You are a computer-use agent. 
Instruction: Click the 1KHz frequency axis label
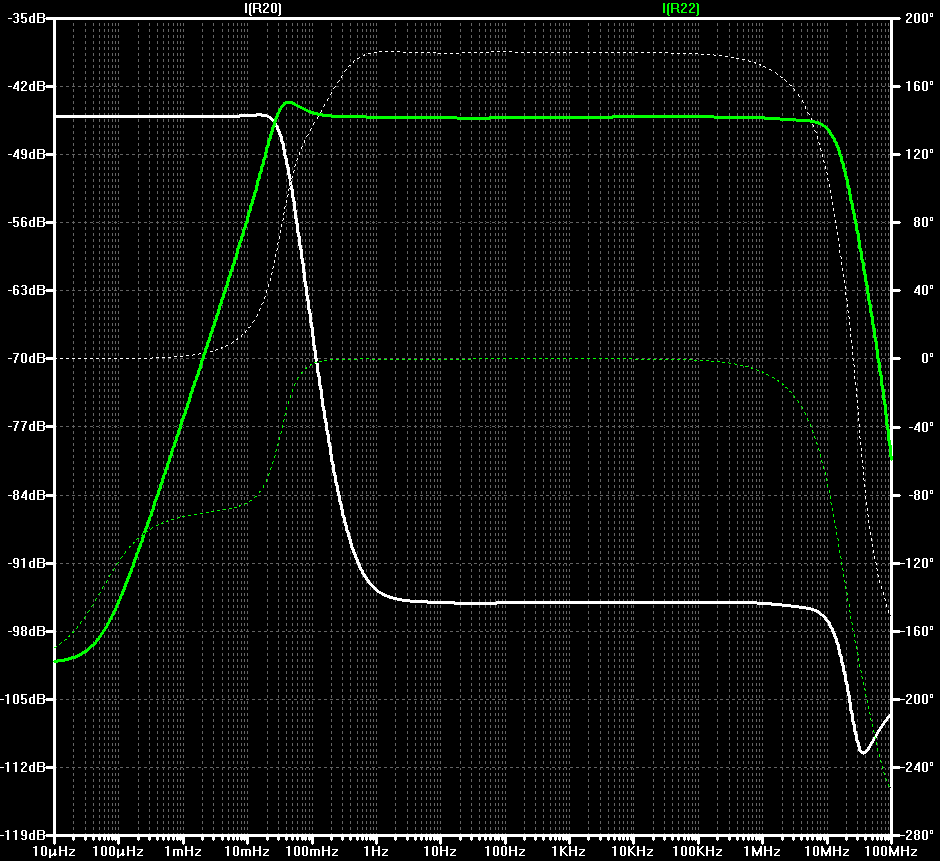(568, 852)
